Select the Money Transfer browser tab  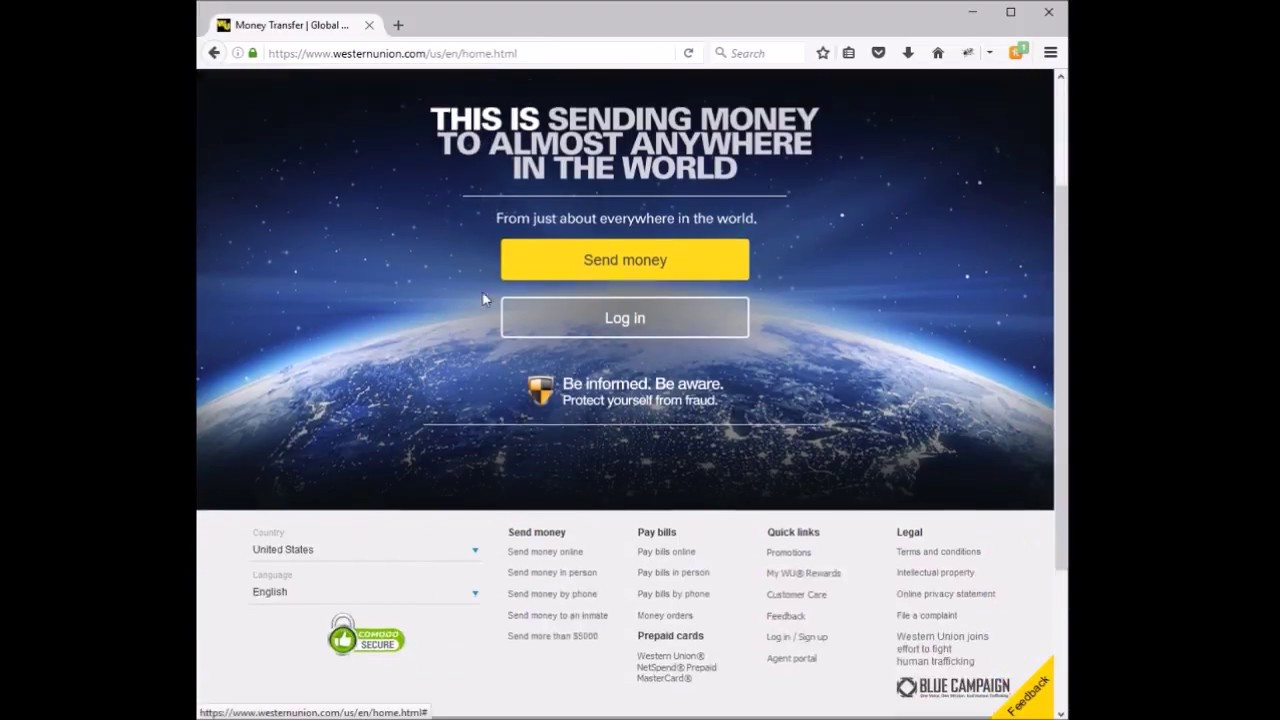click(x=295, y=25)
